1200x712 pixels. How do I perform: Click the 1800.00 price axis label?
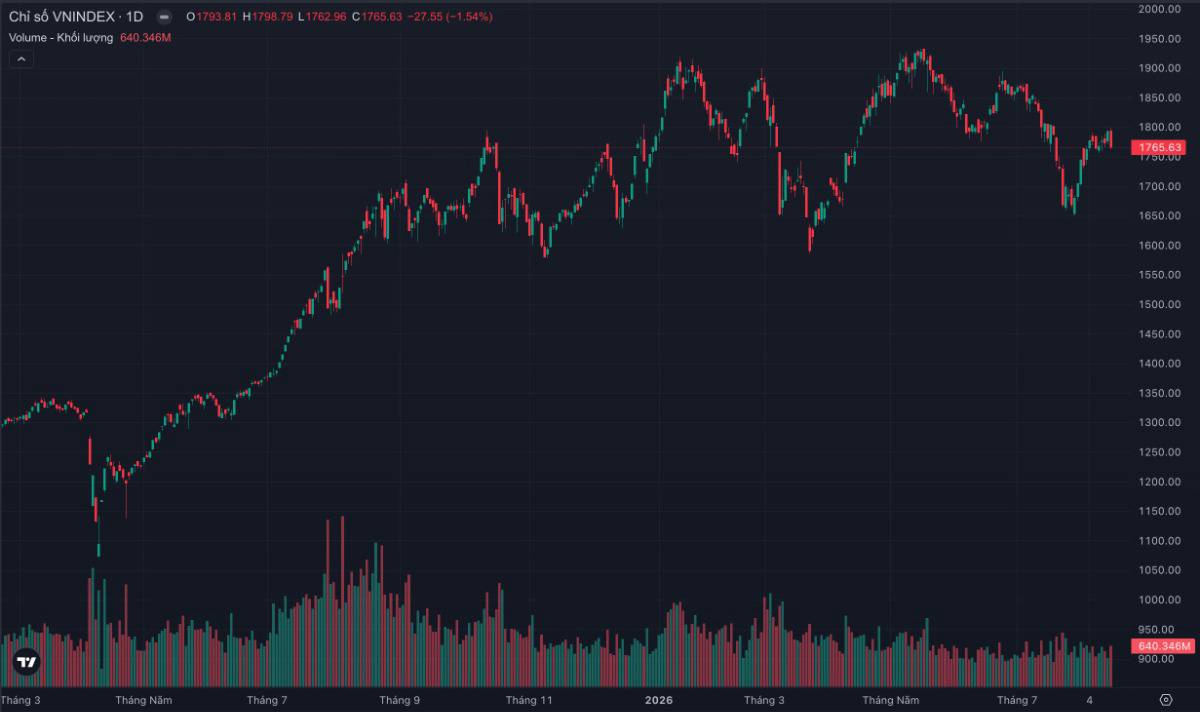point(1160,127)
